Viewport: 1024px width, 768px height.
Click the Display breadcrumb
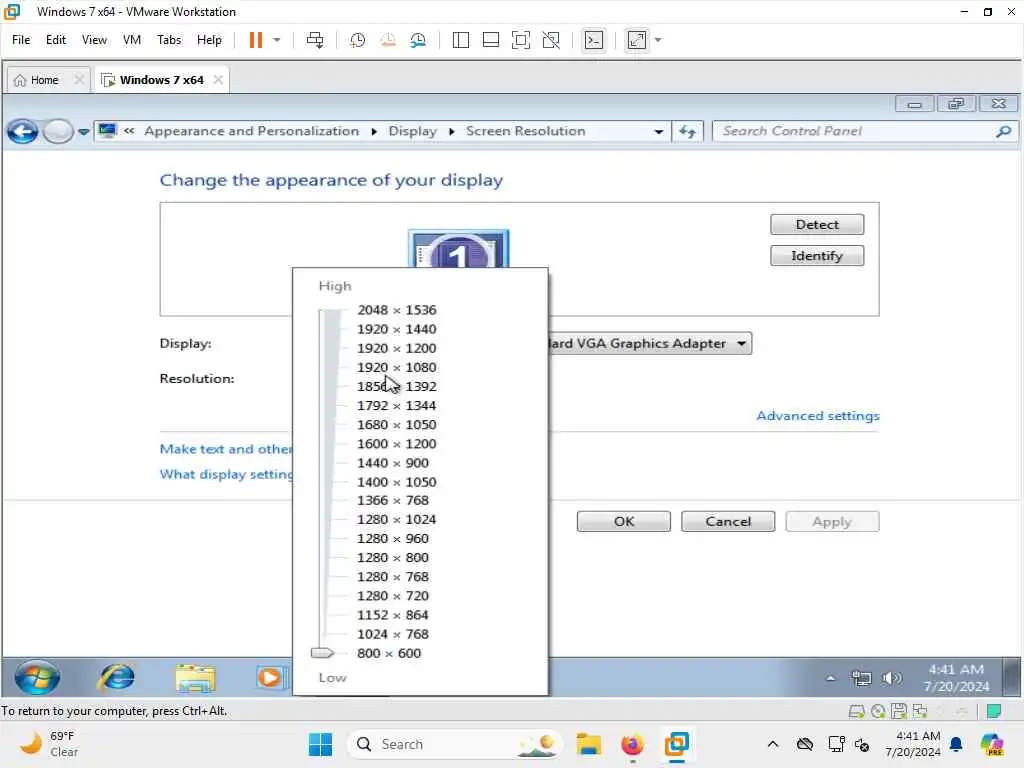pos(412,131)
